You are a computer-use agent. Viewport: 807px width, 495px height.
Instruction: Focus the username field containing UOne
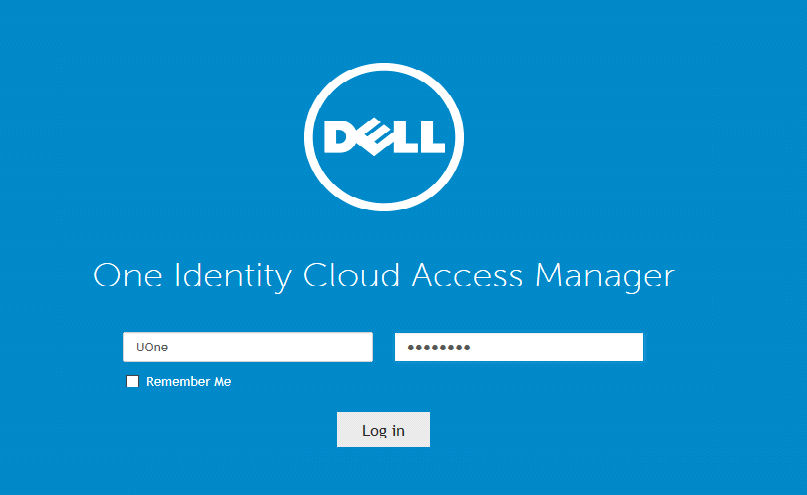247,347
